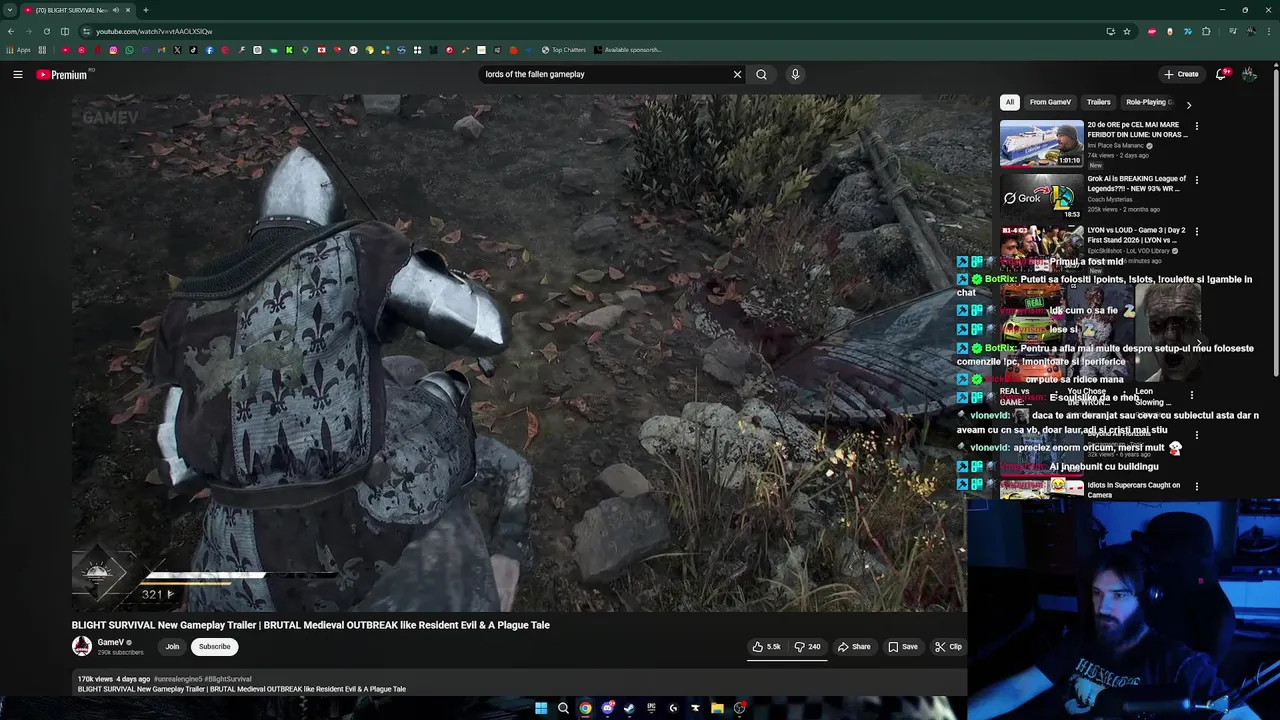This screenshot has width=1280, height=720.
Task: Open the Extensions puzzle icon
Action: 1206,31
